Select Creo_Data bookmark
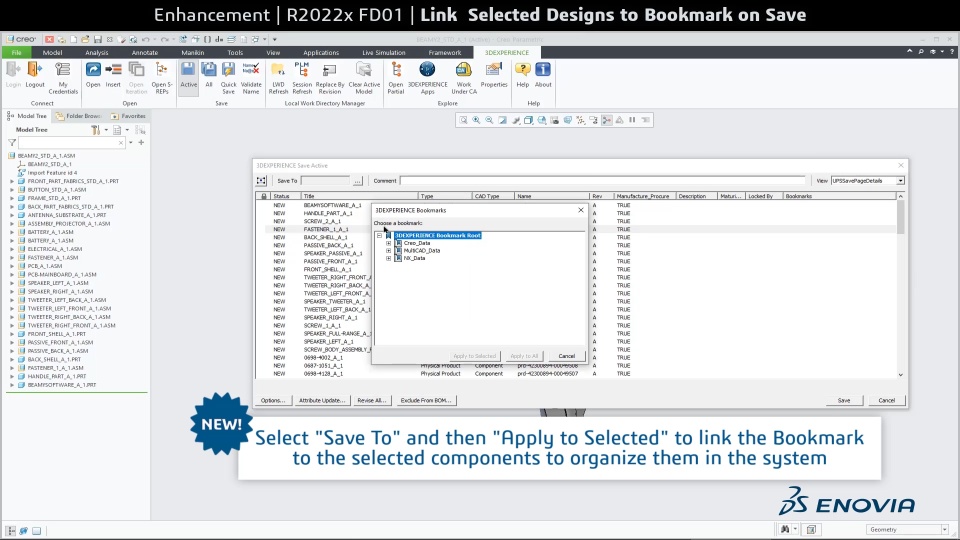Viewport: 960px width, 540px height. [416, 243]
